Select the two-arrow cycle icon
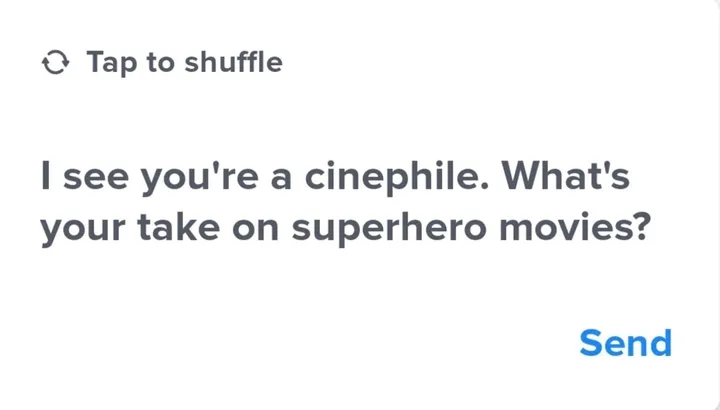Viewport: 720px width, 410px height. point(55,63)
